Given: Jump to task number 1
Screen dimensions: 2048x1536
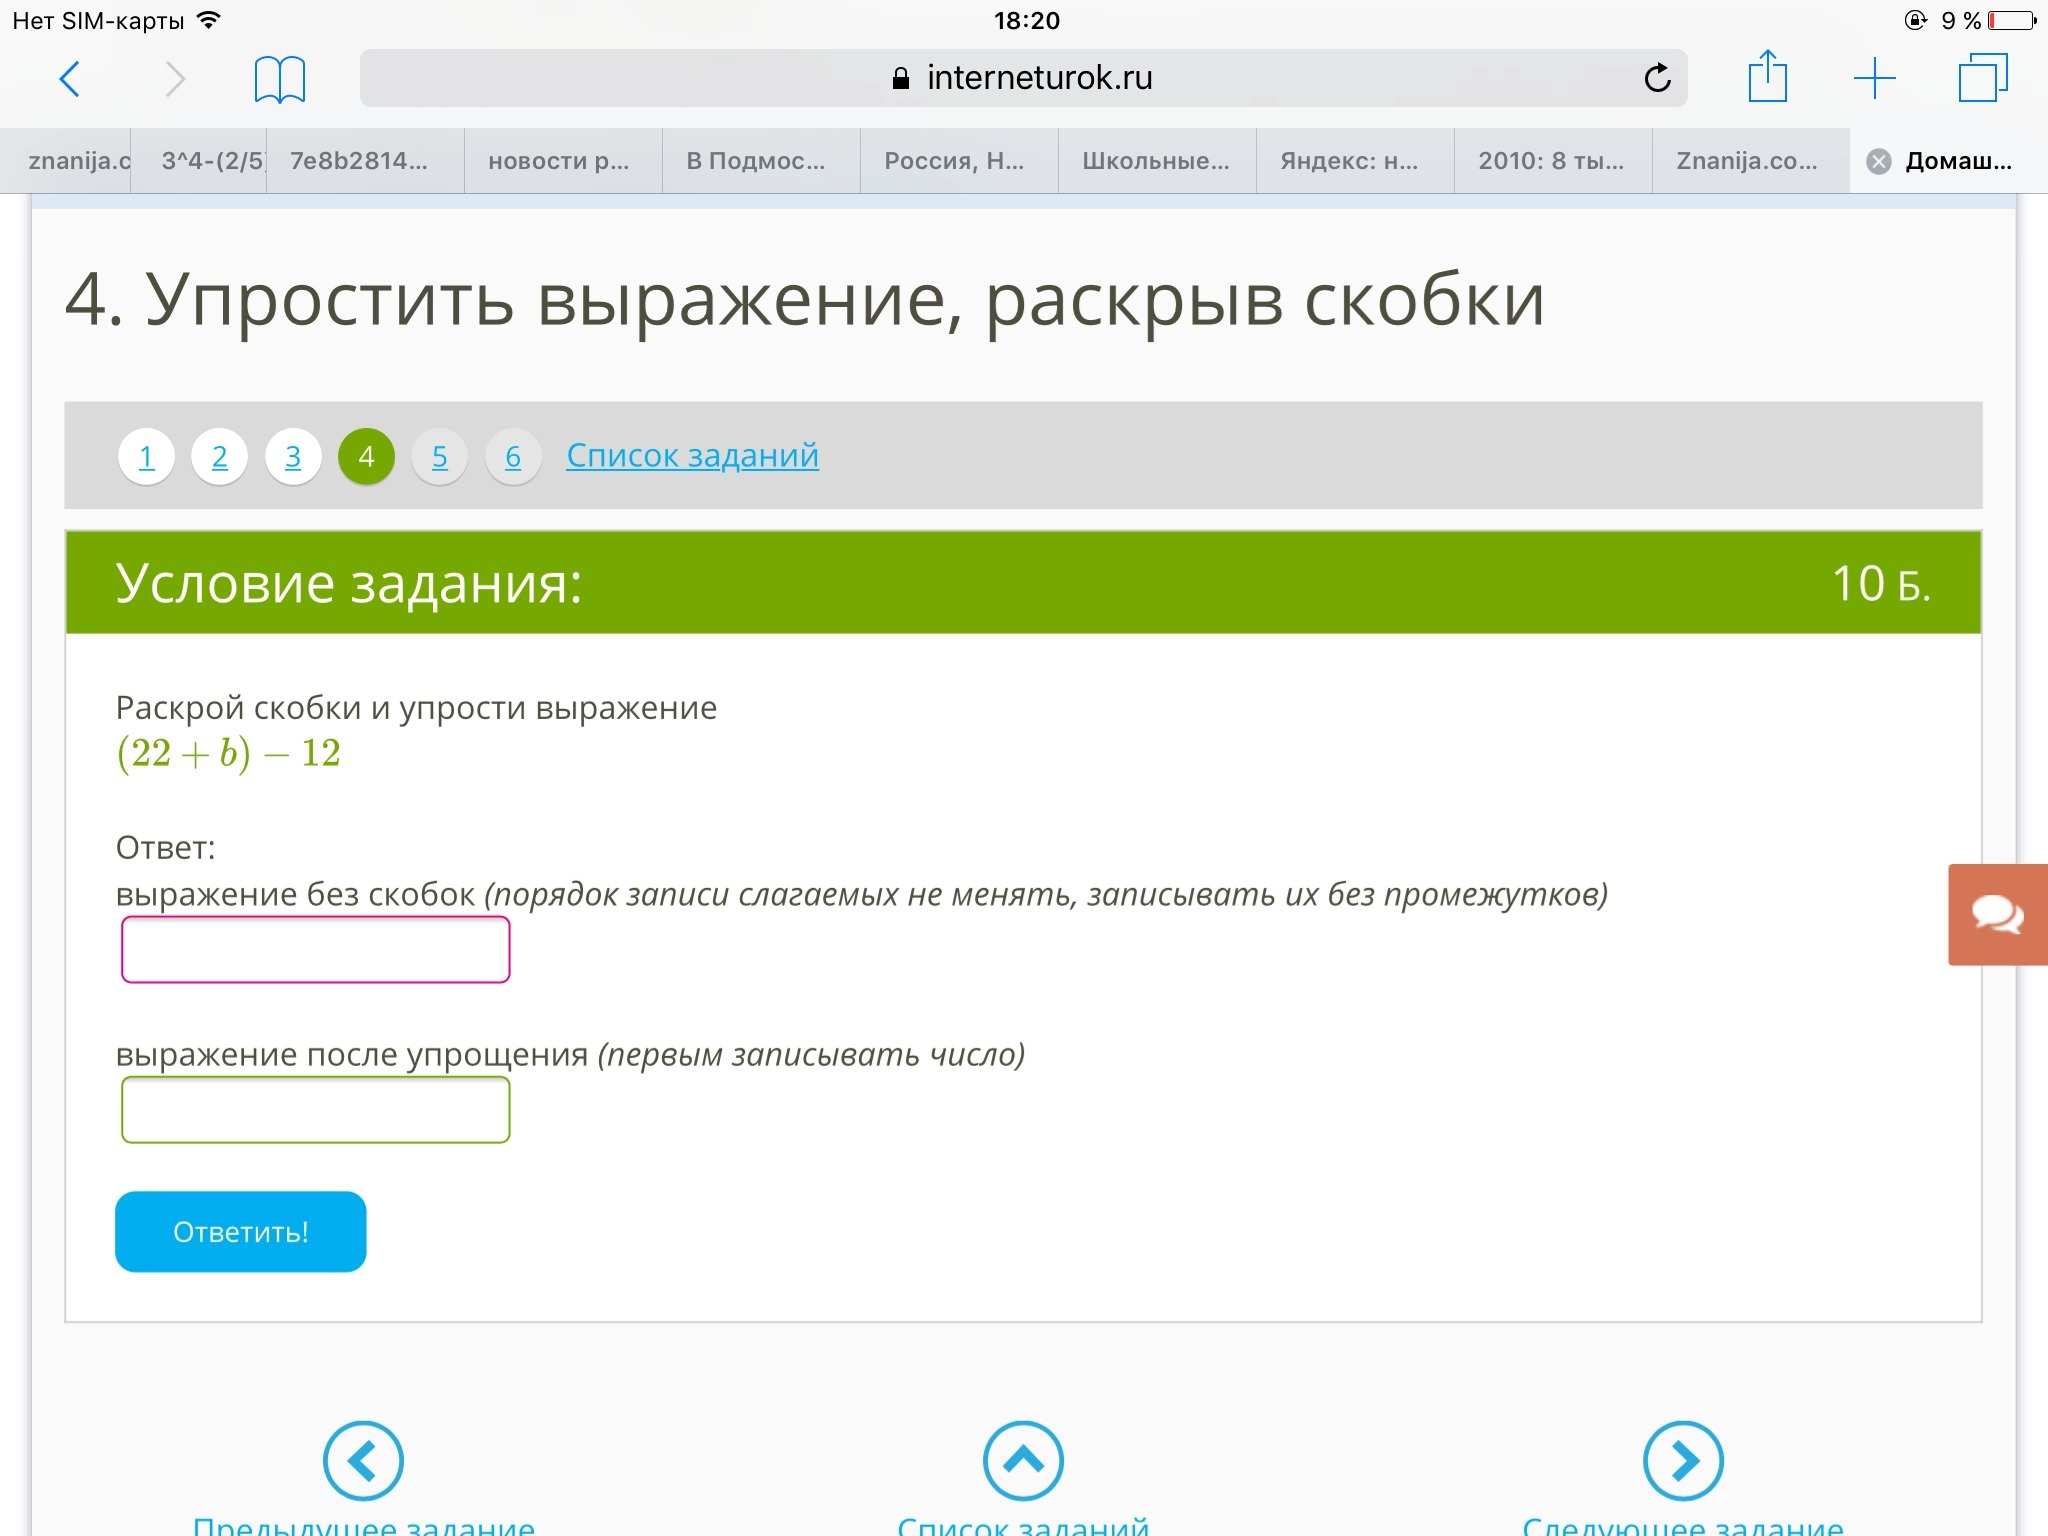Looking at the screenshot, I should pos(146,457).
